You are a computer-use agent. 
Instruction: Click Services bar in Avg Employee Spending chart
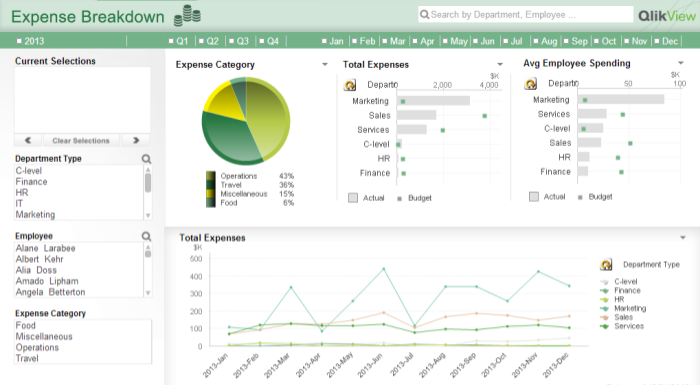[592, 114]
